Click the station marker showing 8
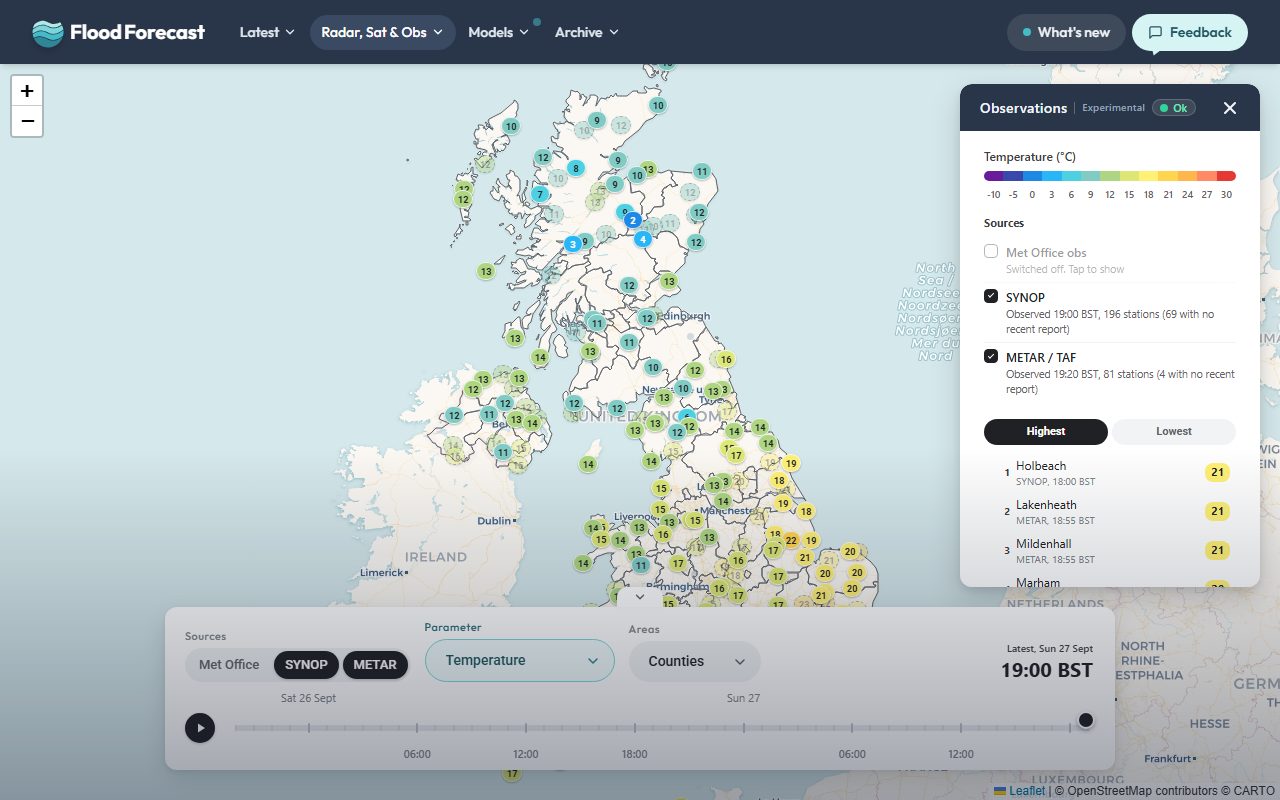1280x800 pixels. pos(575,168)
